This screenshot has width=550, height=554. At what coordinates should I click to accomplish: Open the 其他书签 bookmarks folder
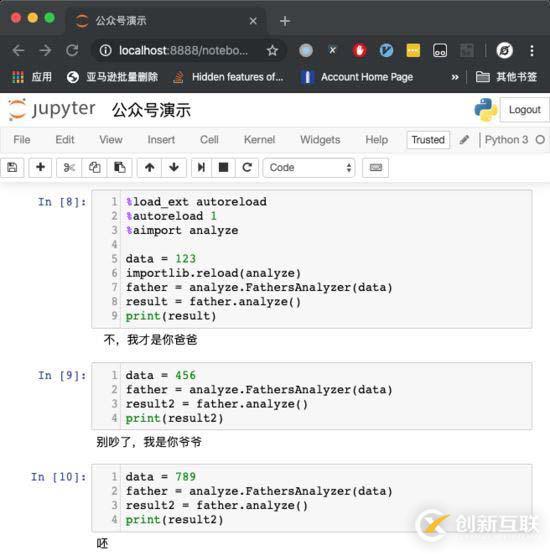tap(506, 77)
